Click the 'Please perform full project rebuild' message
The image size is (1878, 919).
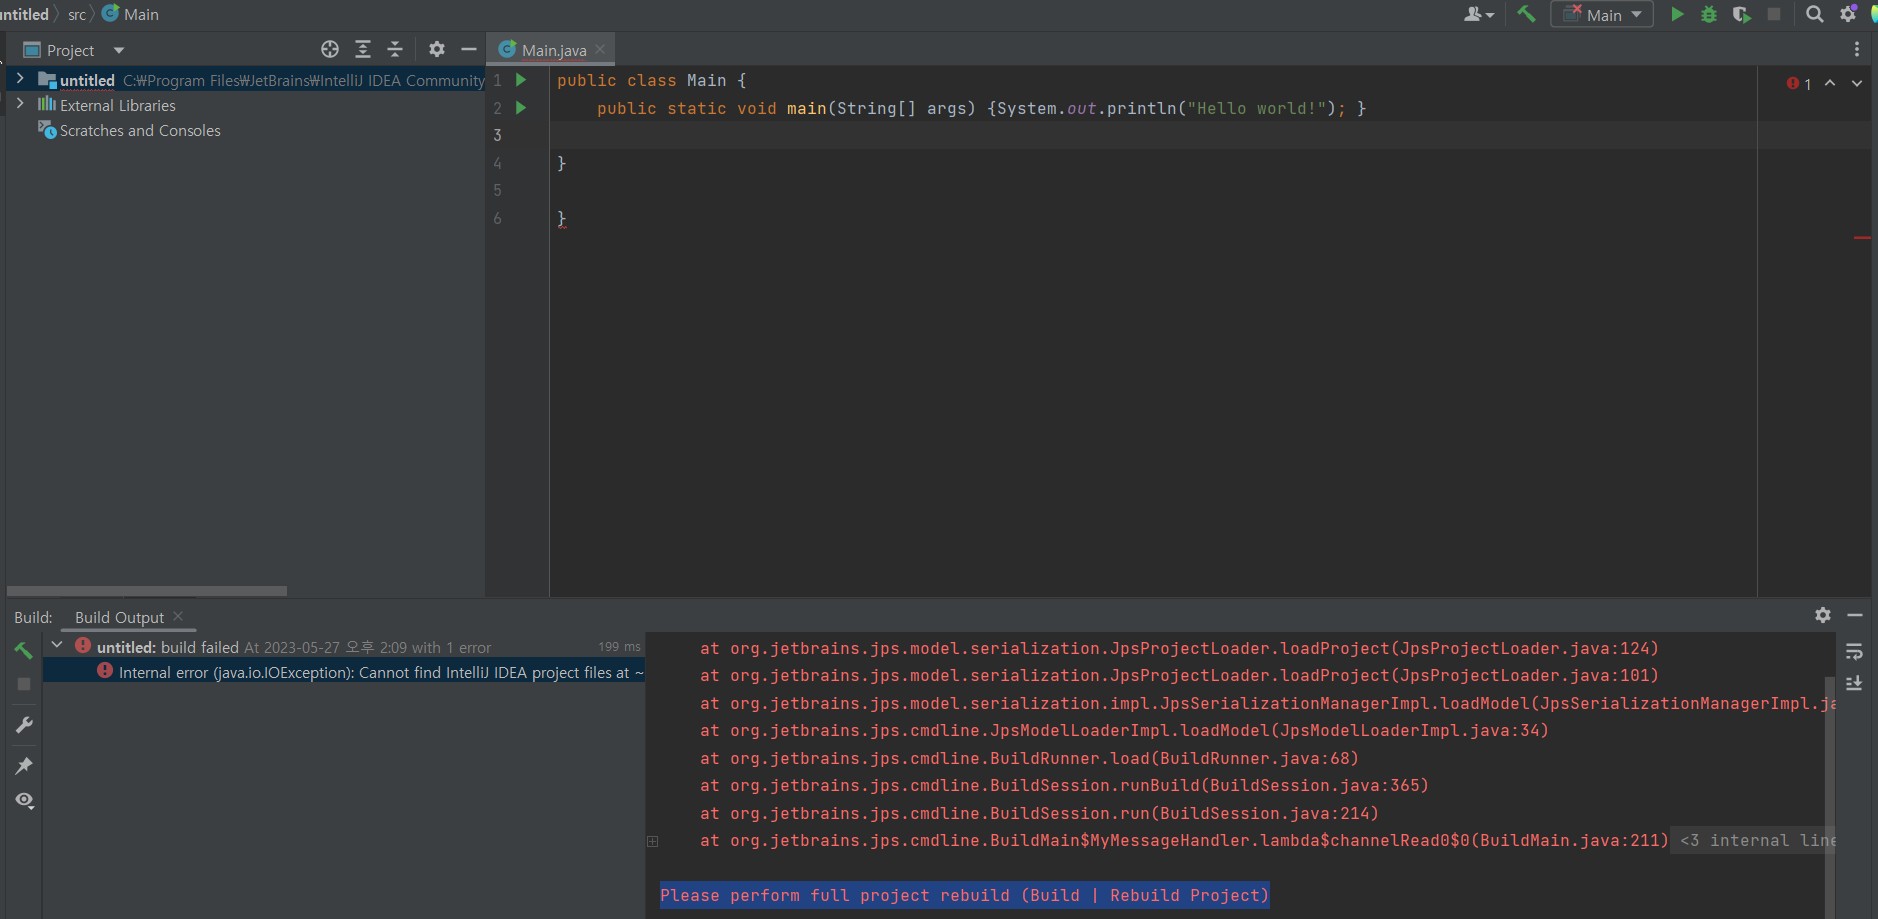[964, 895]
